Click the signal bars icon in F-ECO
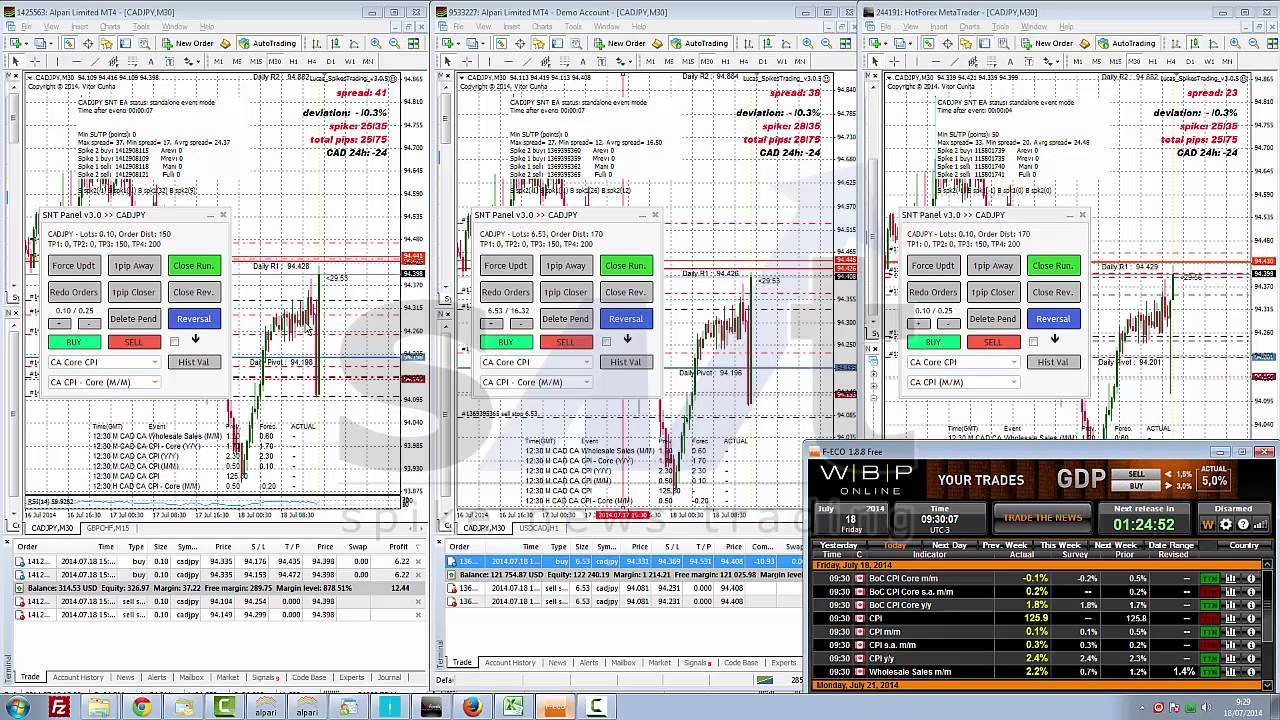 coord(1260,524)
